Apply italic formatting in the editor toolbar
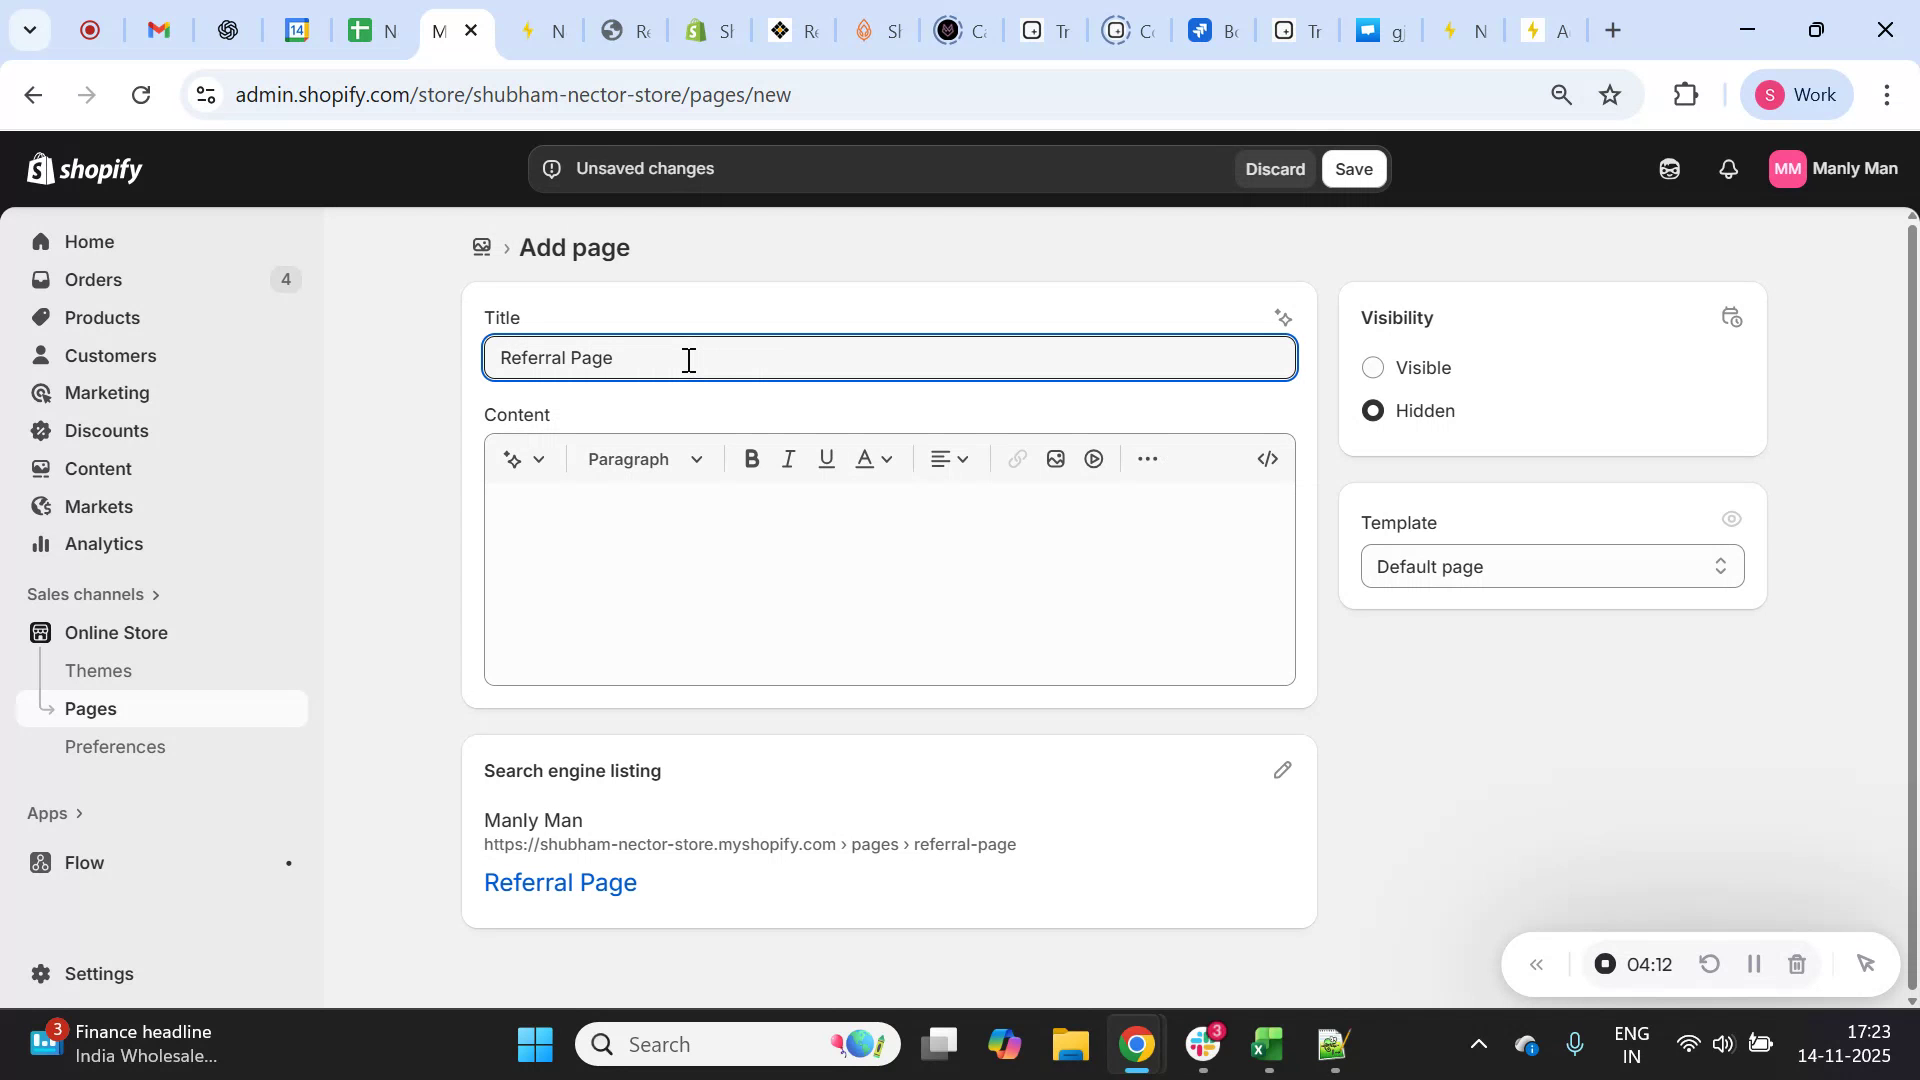This screenshot has width=1920, height=1080. tap(788, 458)
